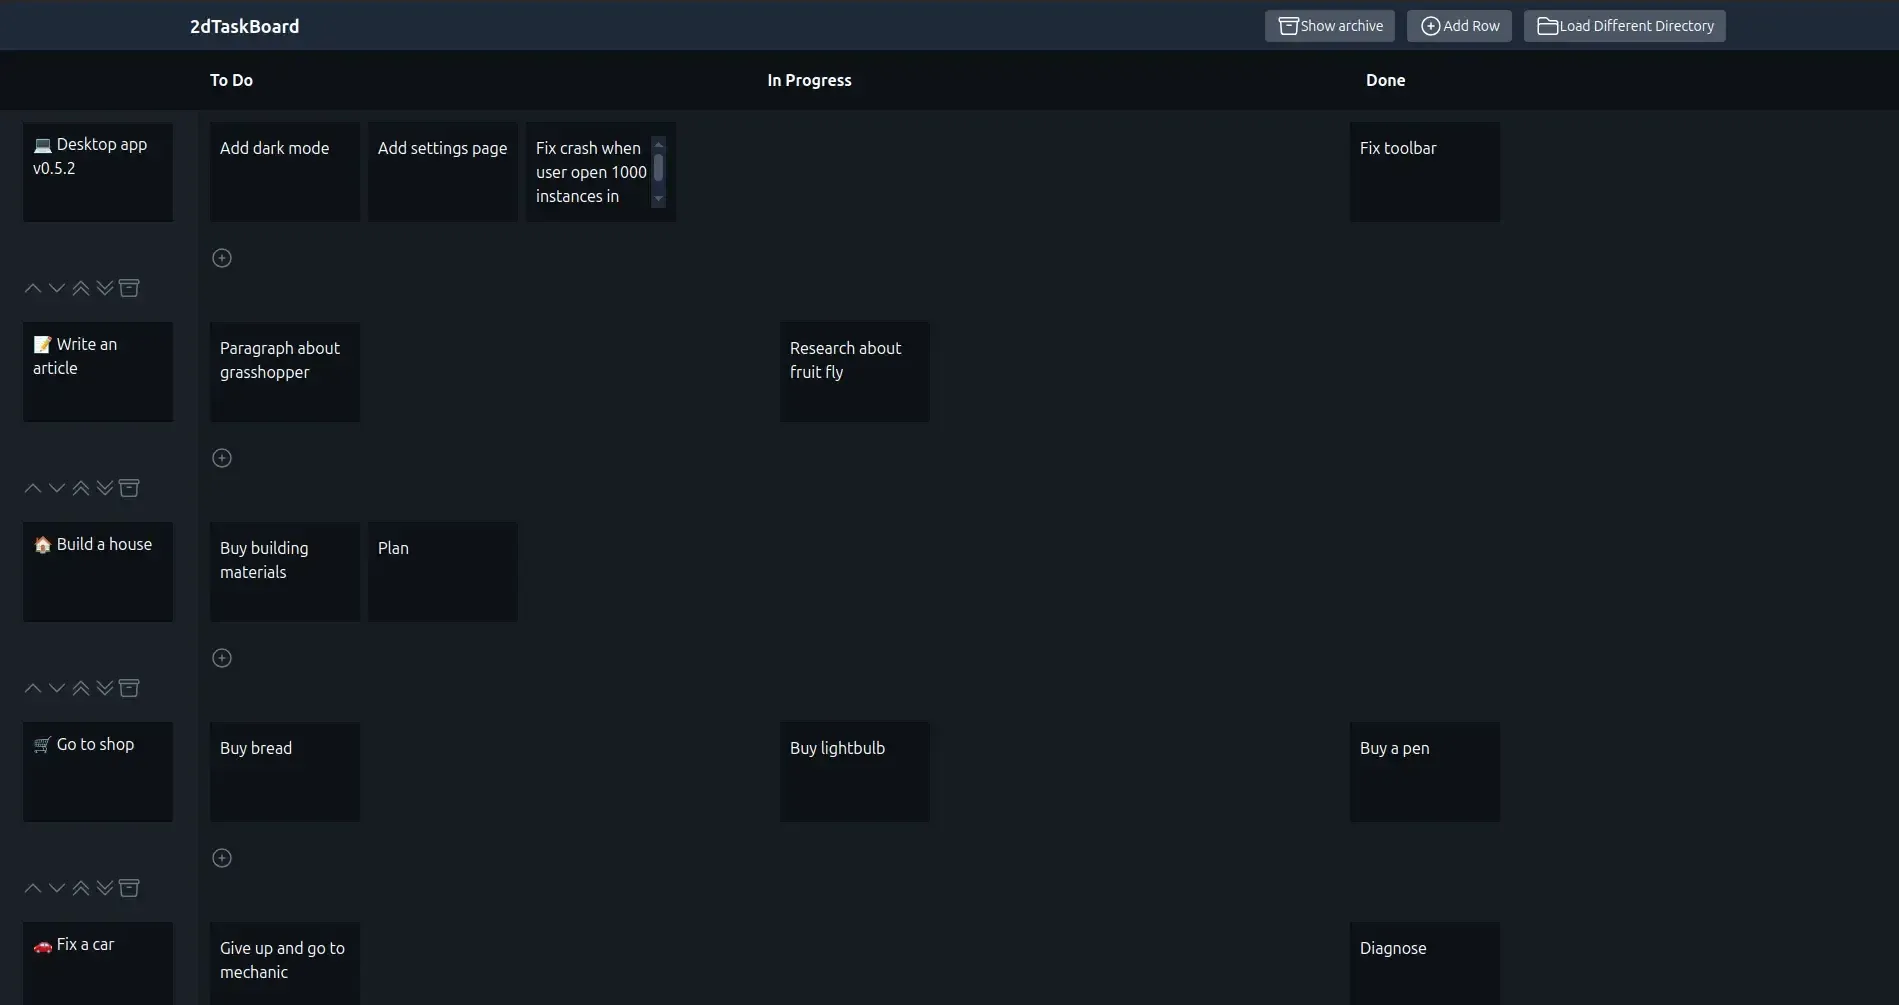The height and width of the screenshot is (1005, 1899).
Task: Move the "Go to shop" row to top
Action: pos(80,888)
